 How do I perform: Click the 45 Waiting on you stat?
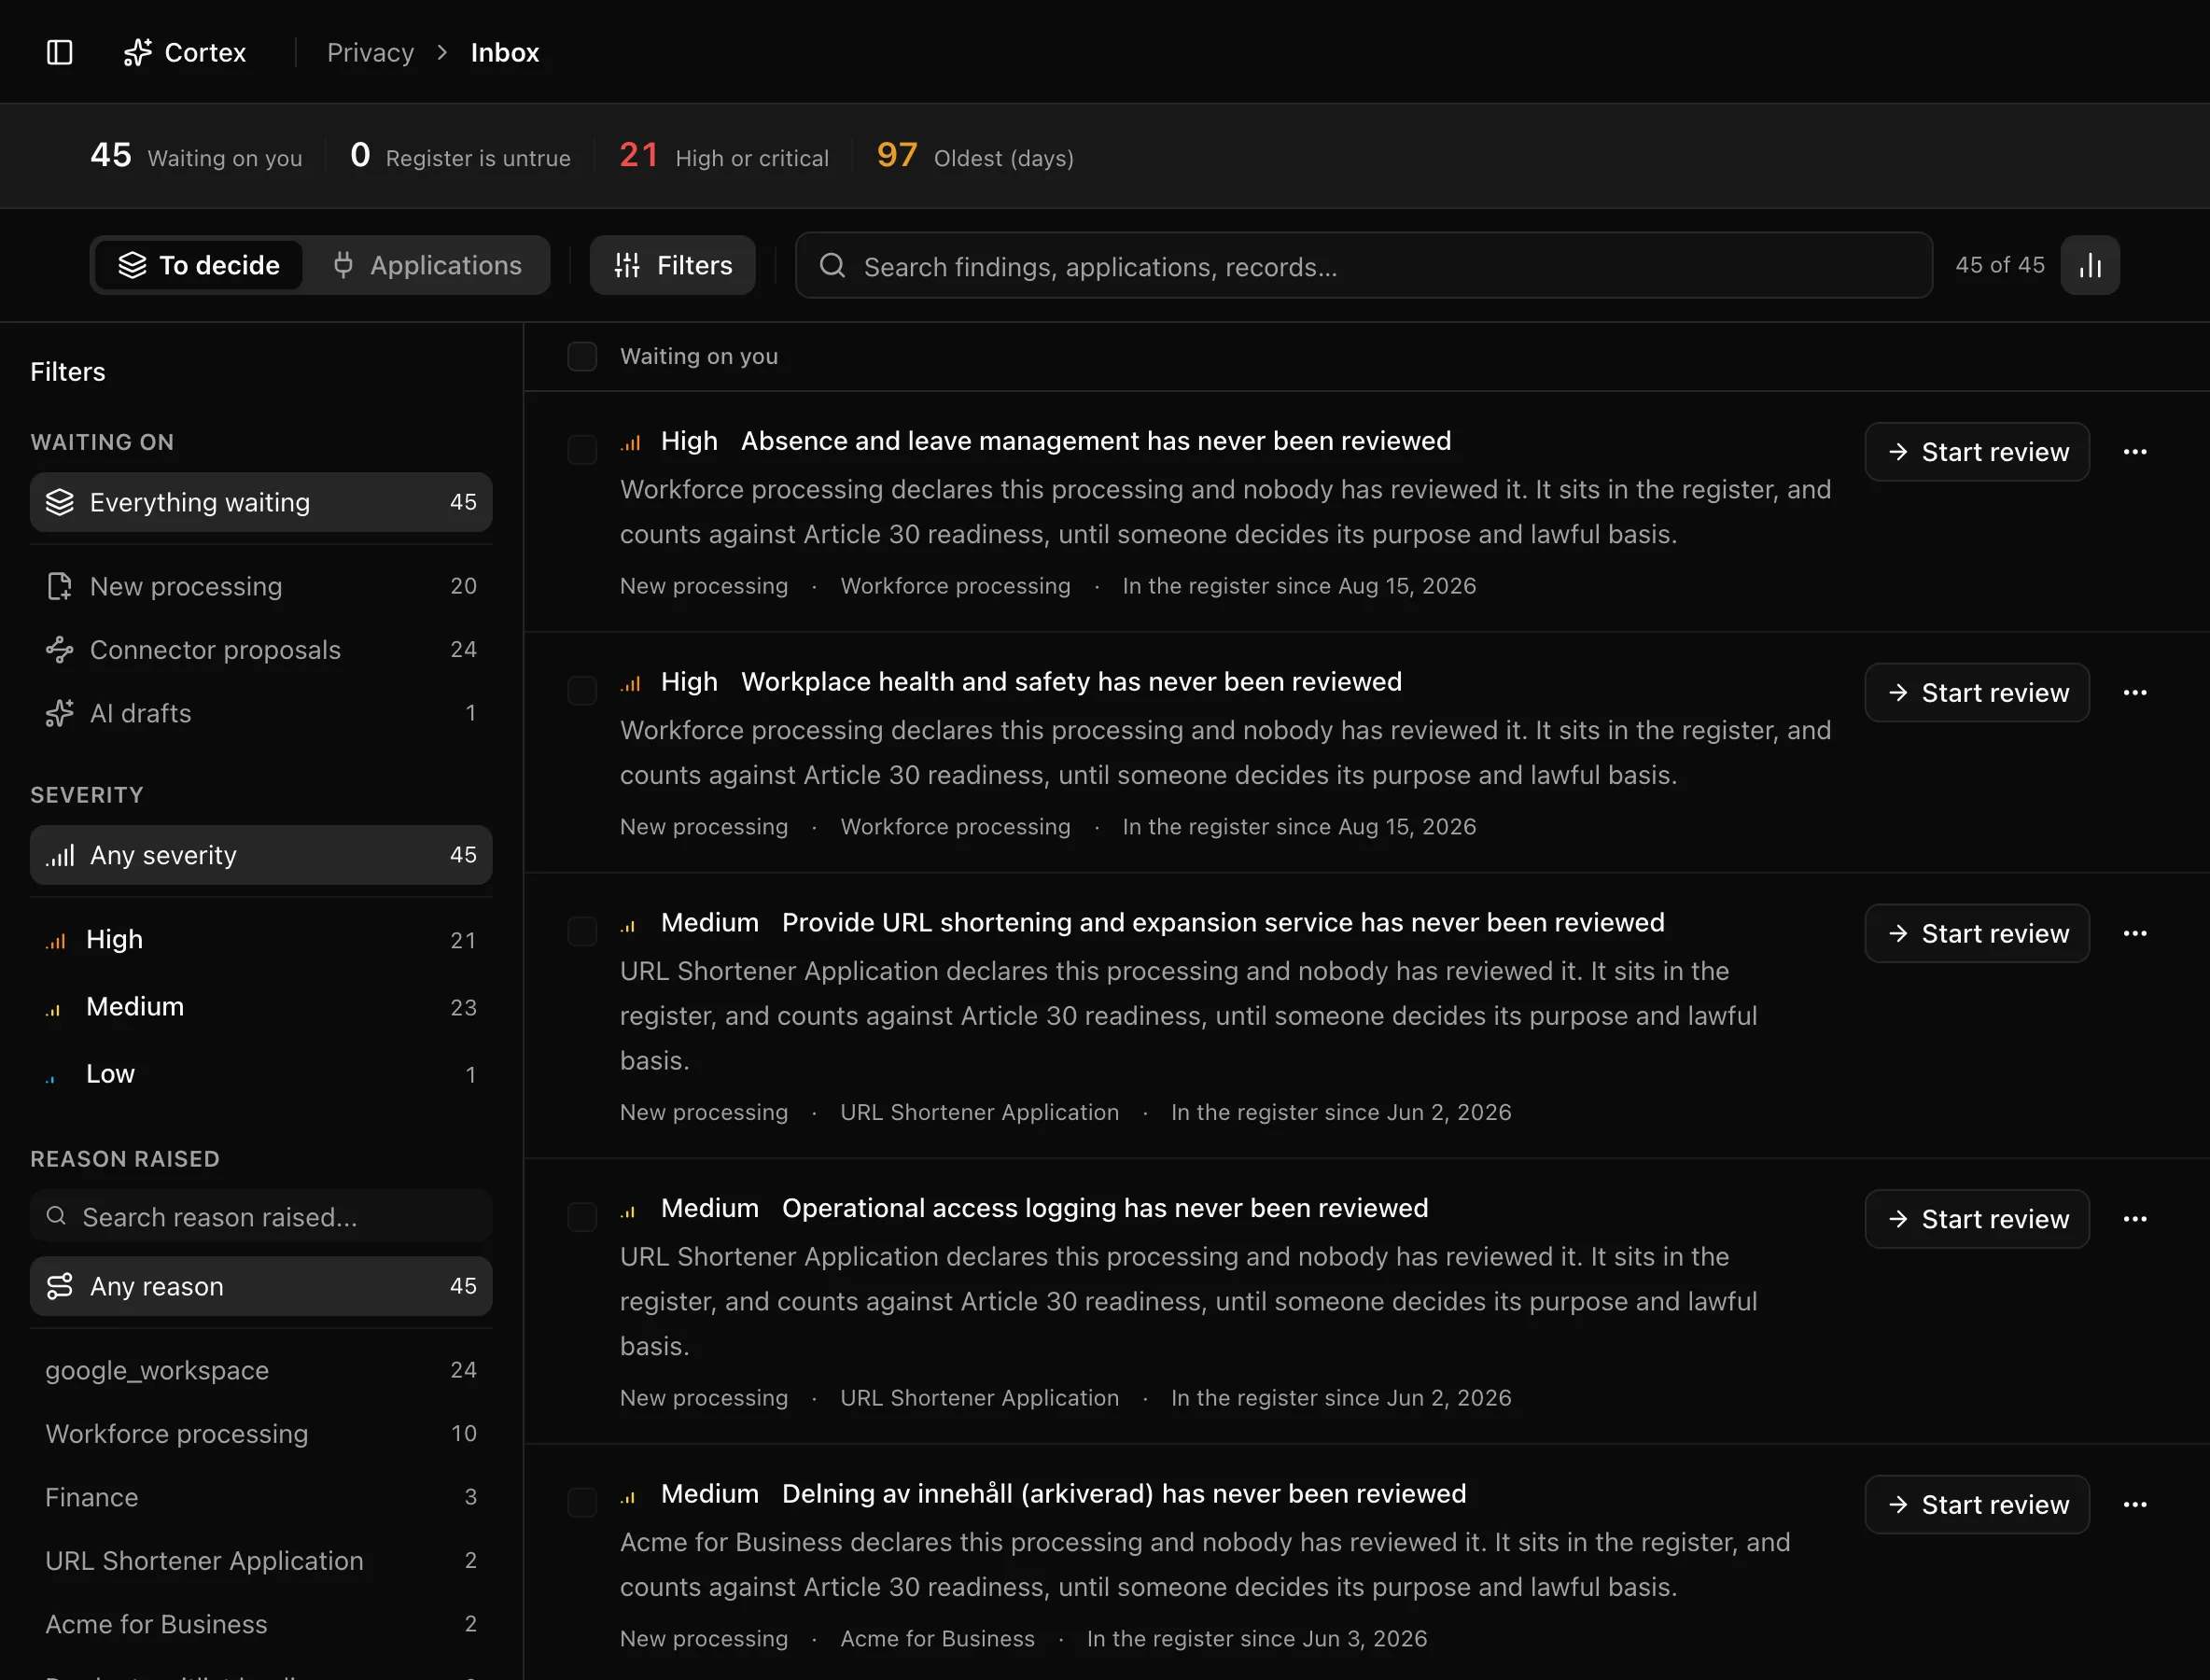coord(196,156)
